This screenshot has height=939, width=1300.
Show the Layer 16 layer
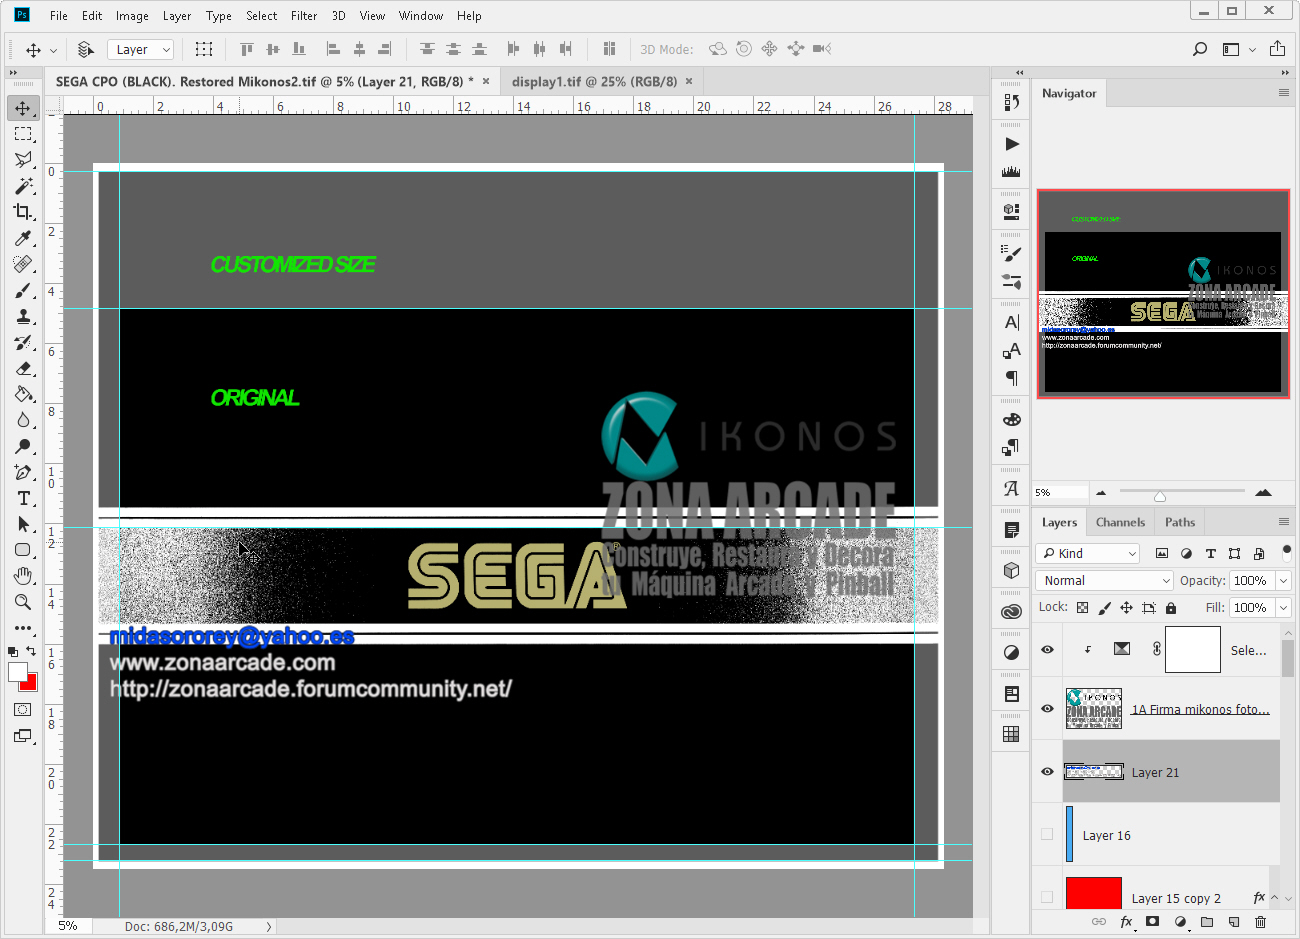click(1046, 834)
